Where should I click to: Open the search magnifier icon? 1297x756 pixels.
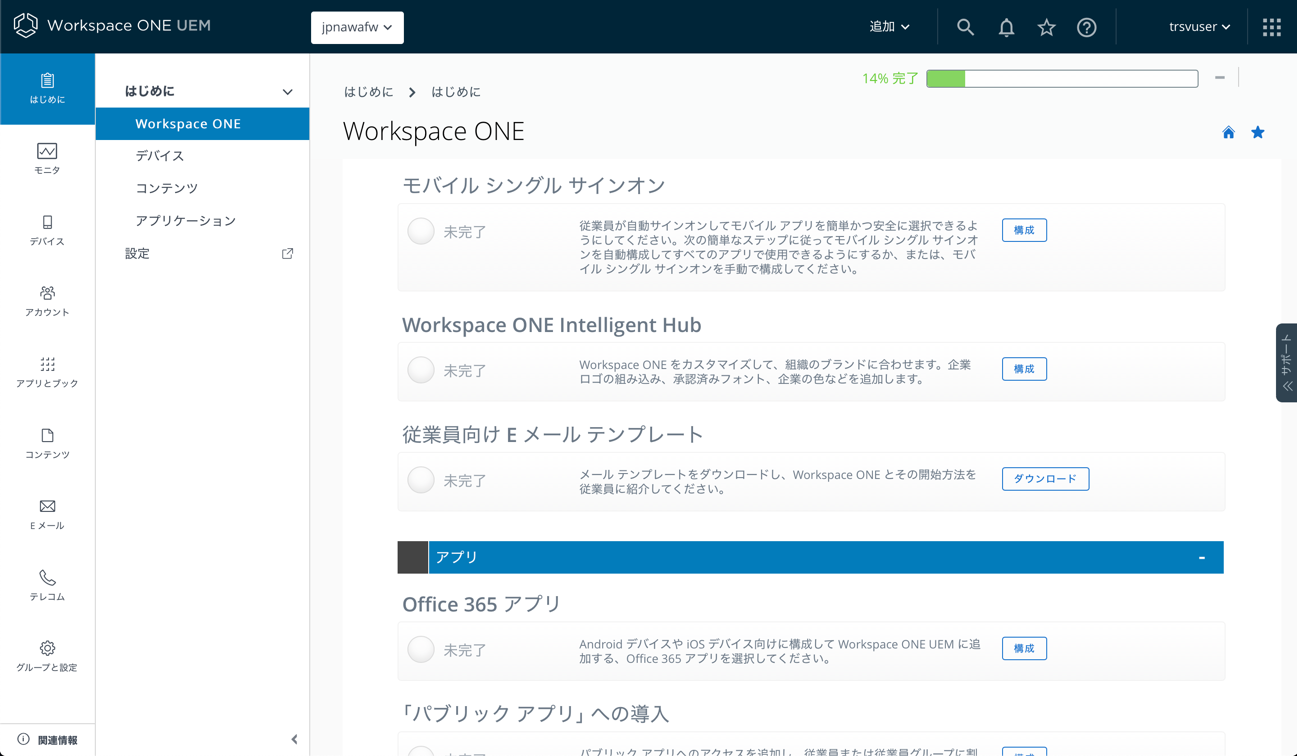click(x=965, y=27)
